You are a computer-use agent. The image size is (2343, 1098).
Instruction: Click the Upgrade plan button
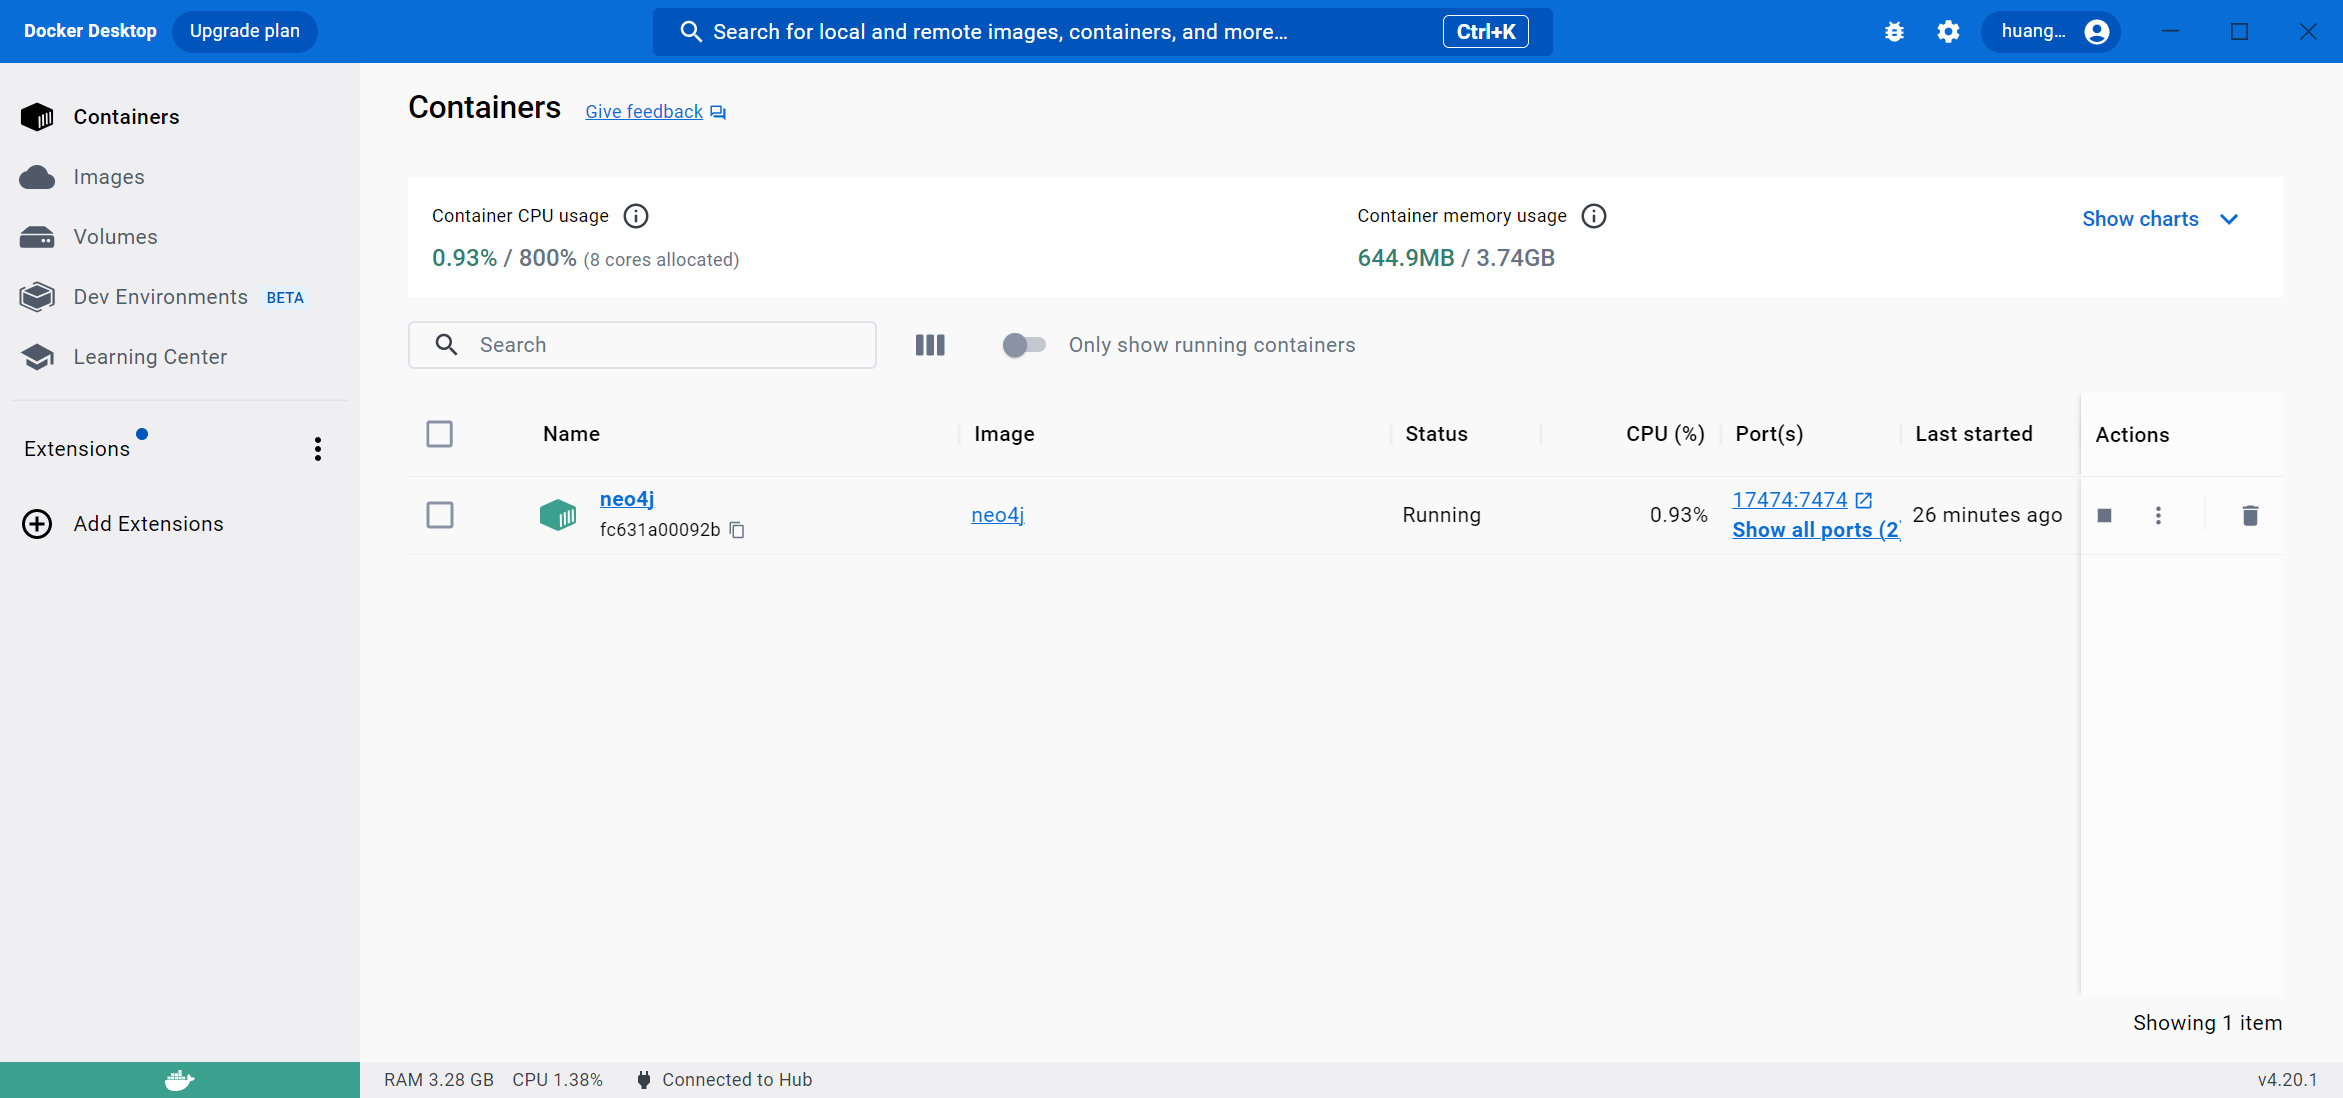tap(244, 31)
